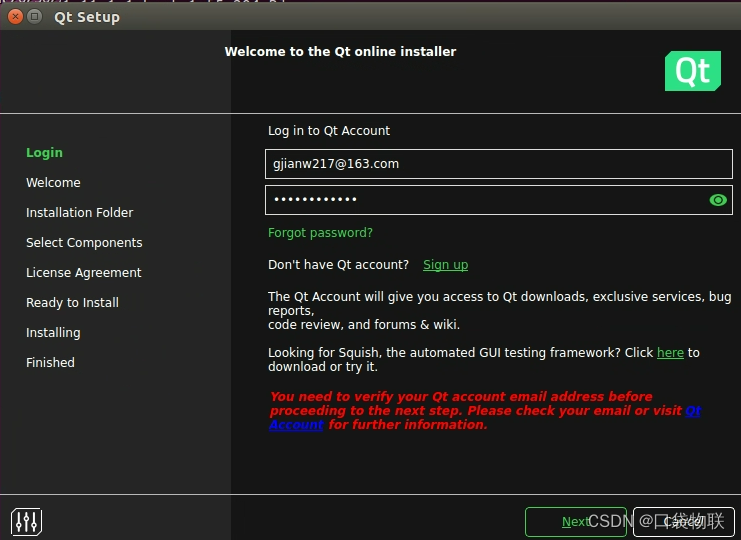Screen dimensions: 741x540
Task: Click the green Qt logo
Action: click(x=693, y=71)
